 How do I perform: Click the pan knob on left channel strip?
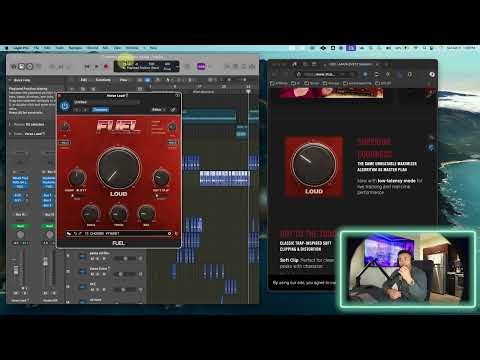pyautogui.click(x=20, y=235)
